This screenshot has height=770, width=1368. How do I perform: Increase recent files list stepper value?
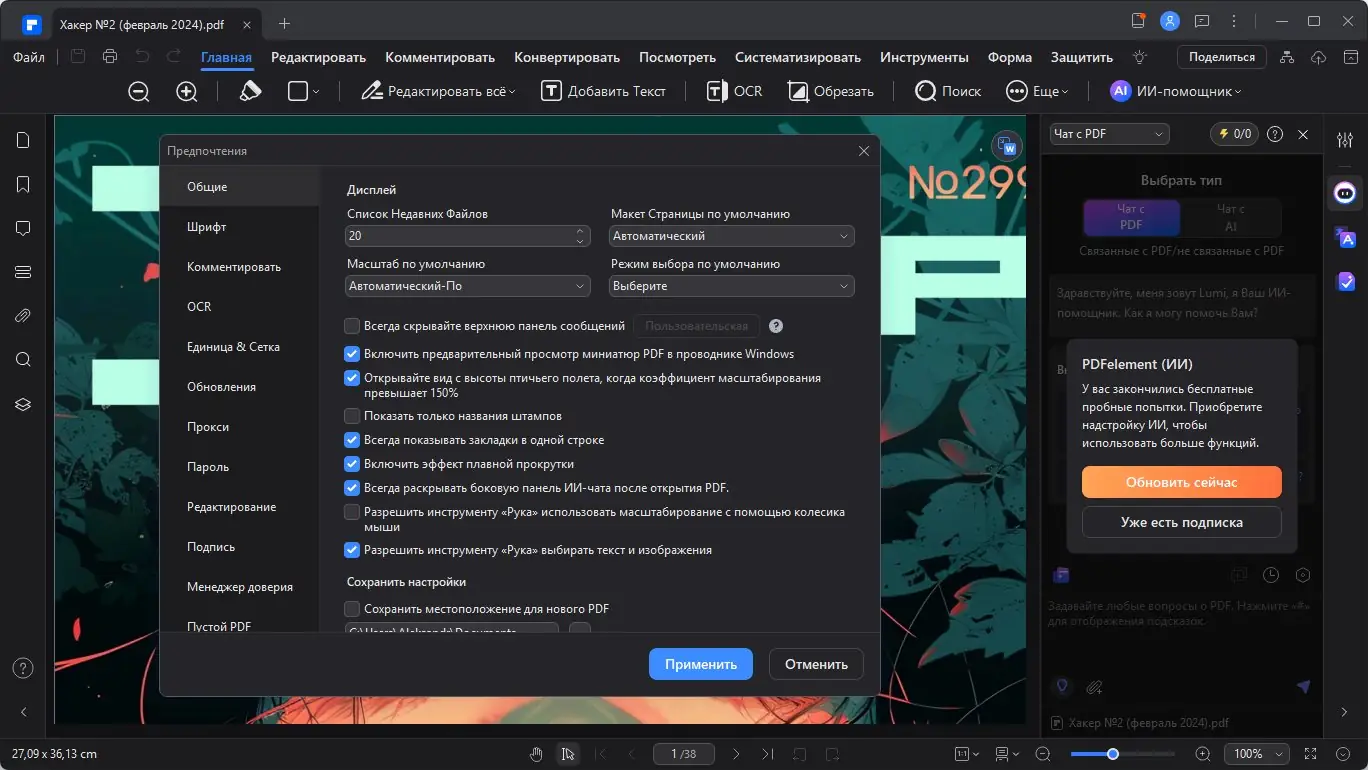(580, 231)
